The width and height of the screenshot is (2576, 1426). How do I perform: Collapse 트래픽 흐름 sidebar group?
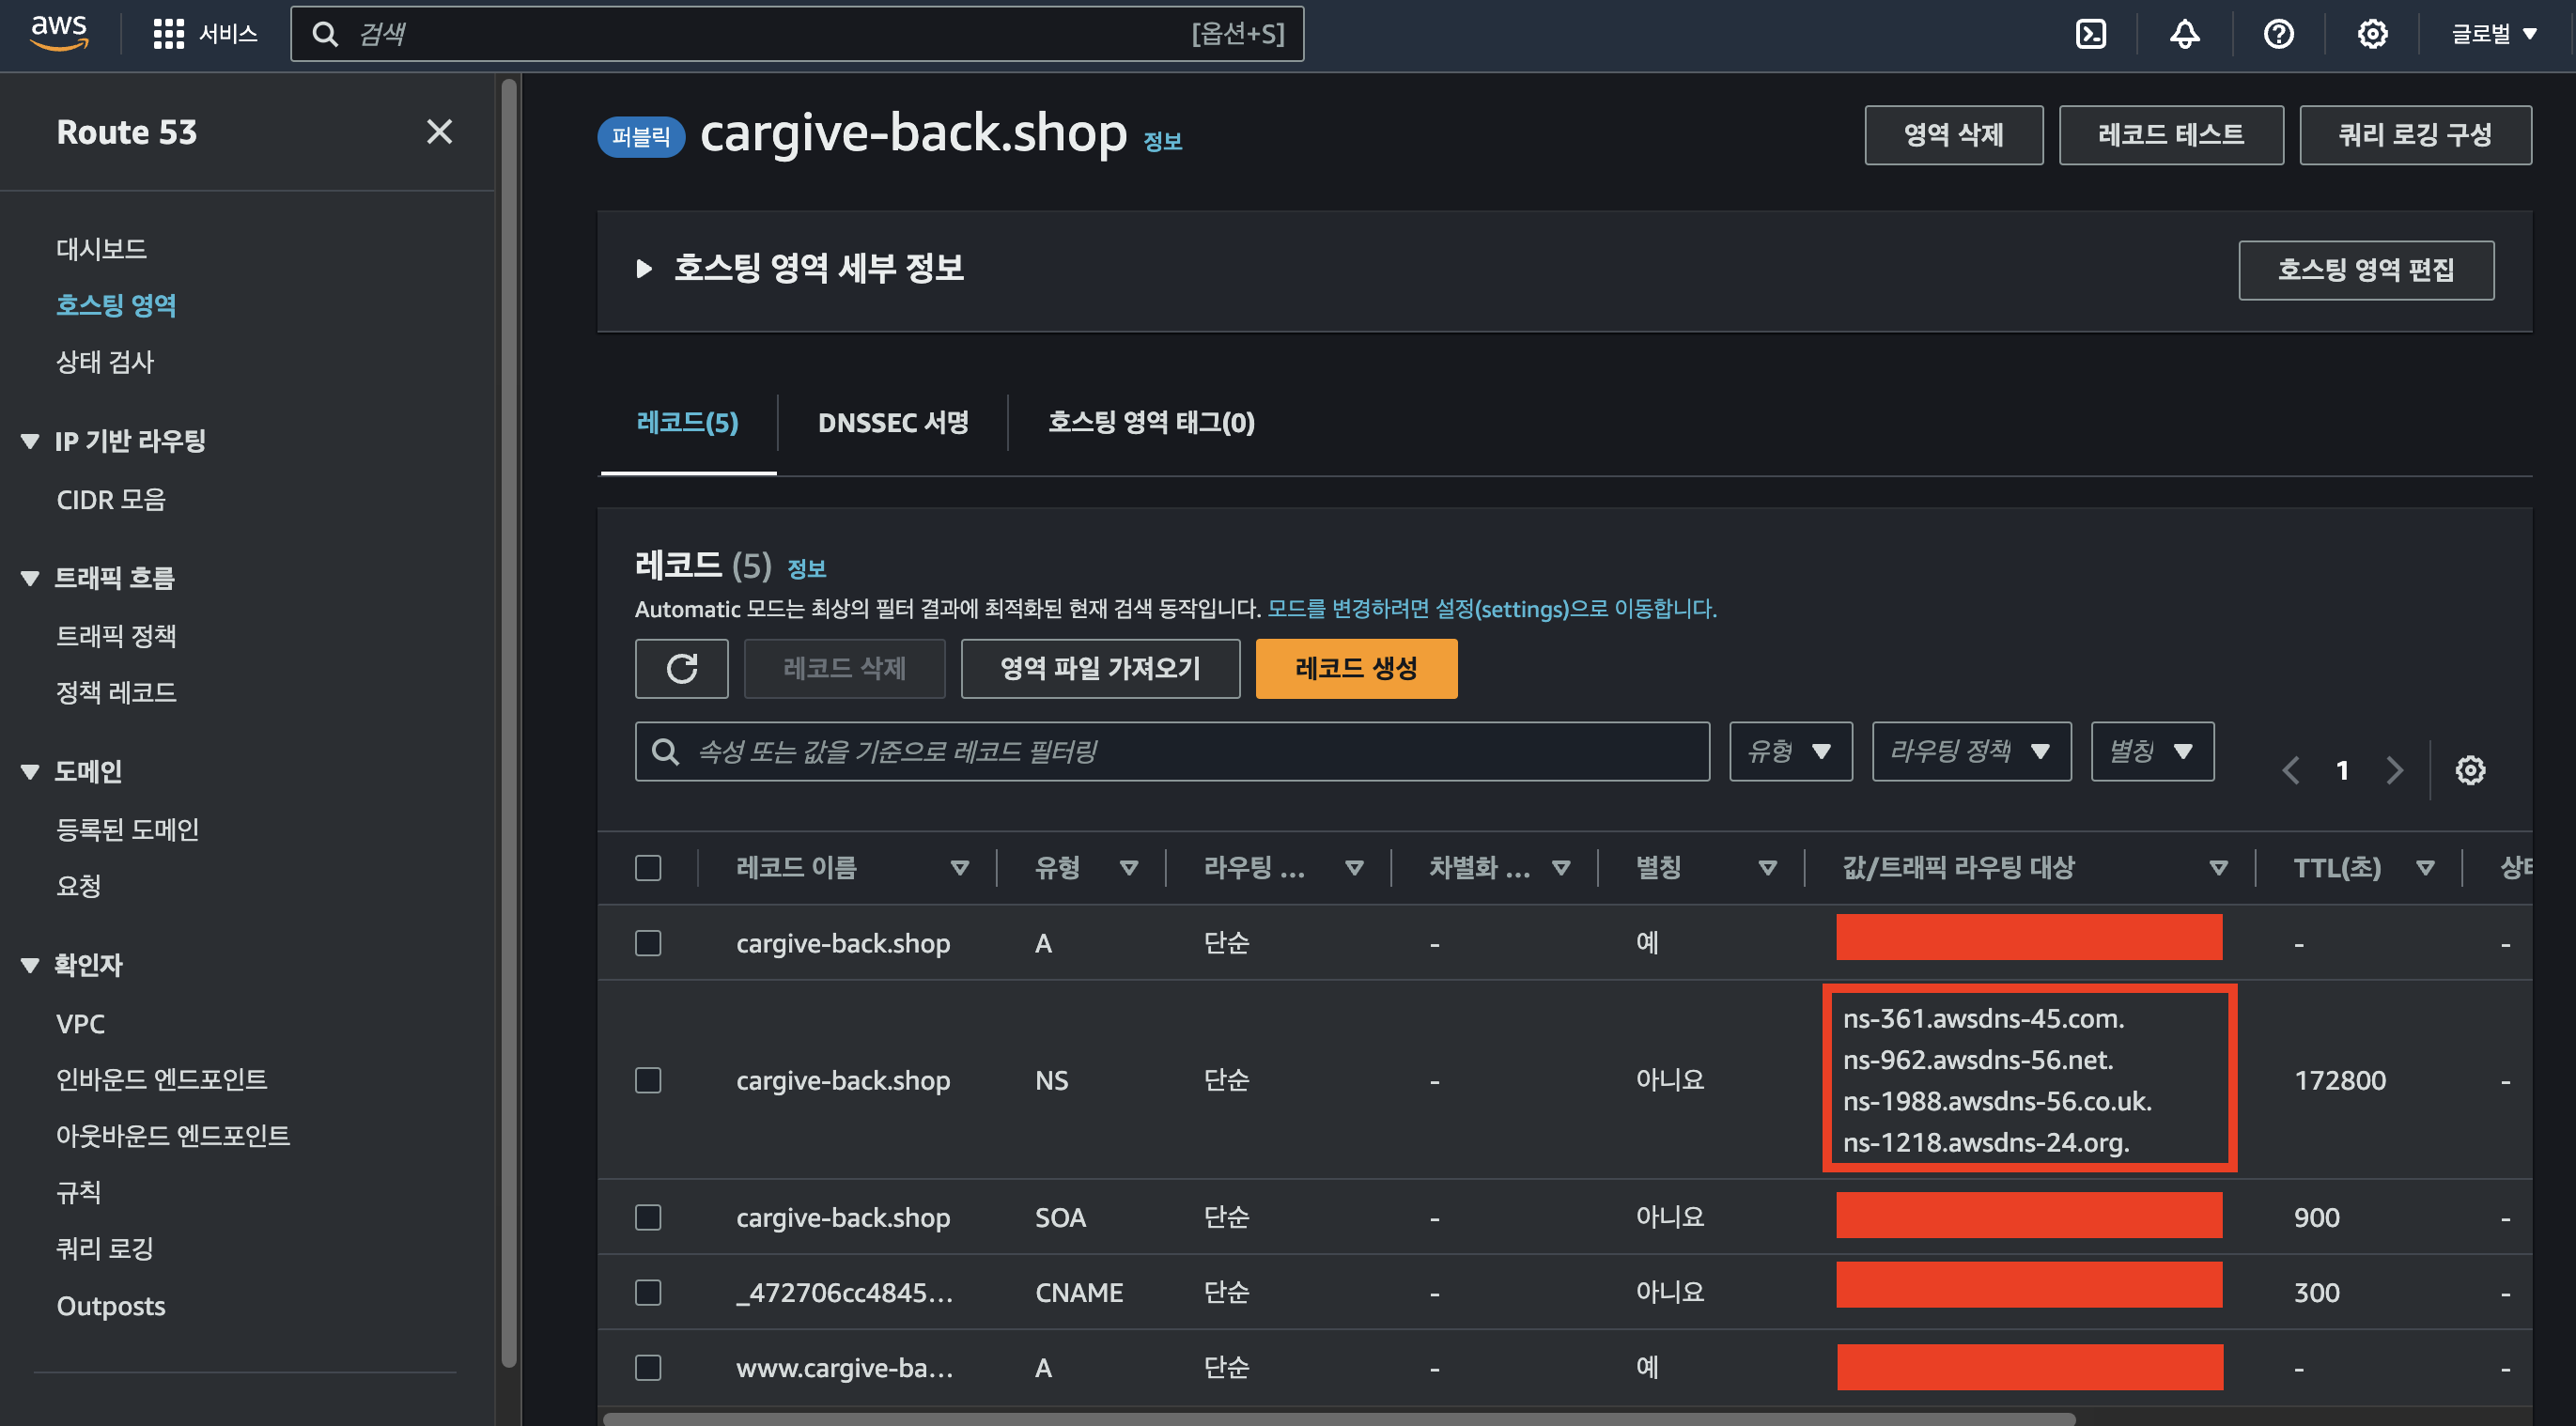(30, 578)
